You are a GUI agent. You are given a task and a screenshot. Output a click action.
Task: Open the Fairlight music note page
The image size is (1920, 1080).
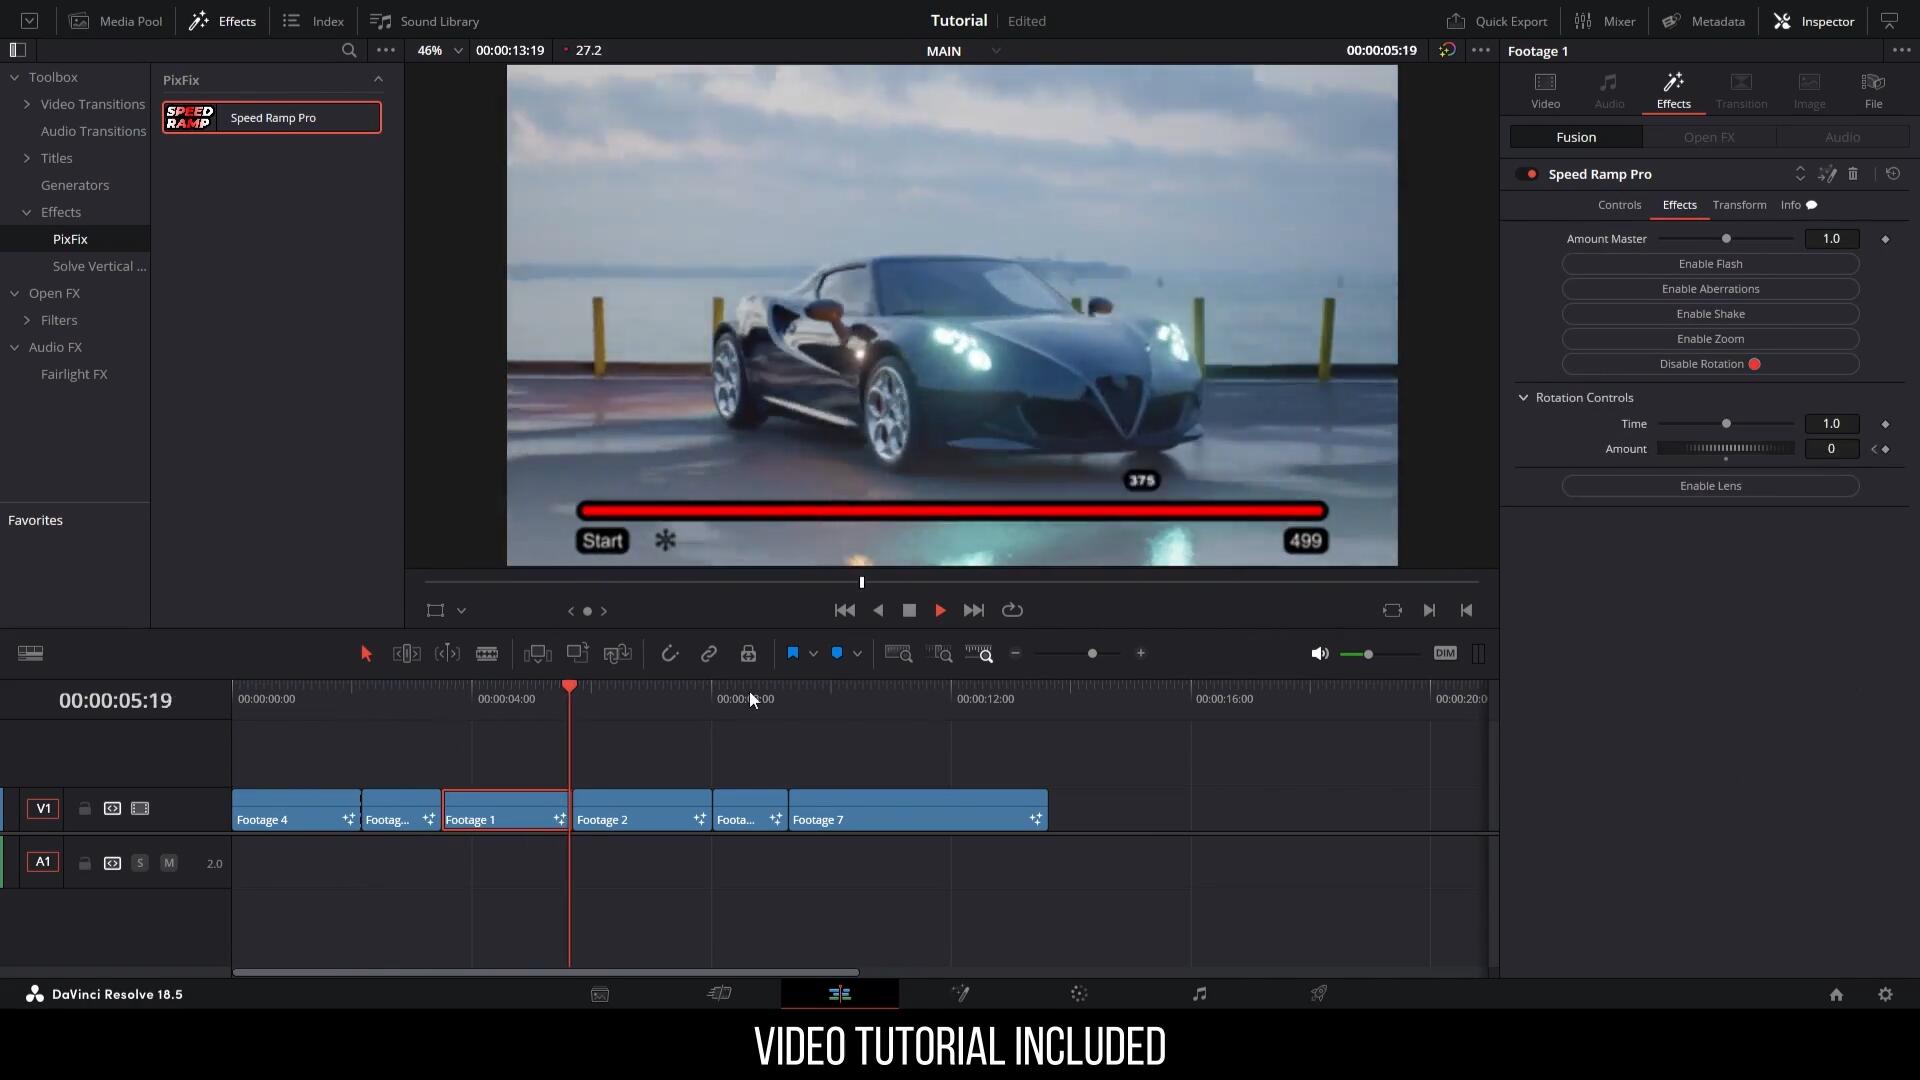tap(1199, 994)
